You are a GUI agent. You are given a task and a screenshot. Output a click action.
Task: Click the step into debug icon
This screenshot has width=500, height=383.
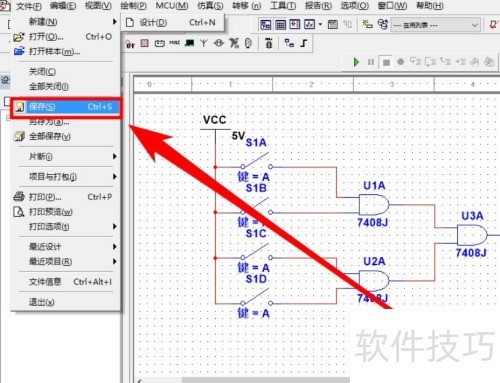(x=415, y=61)
